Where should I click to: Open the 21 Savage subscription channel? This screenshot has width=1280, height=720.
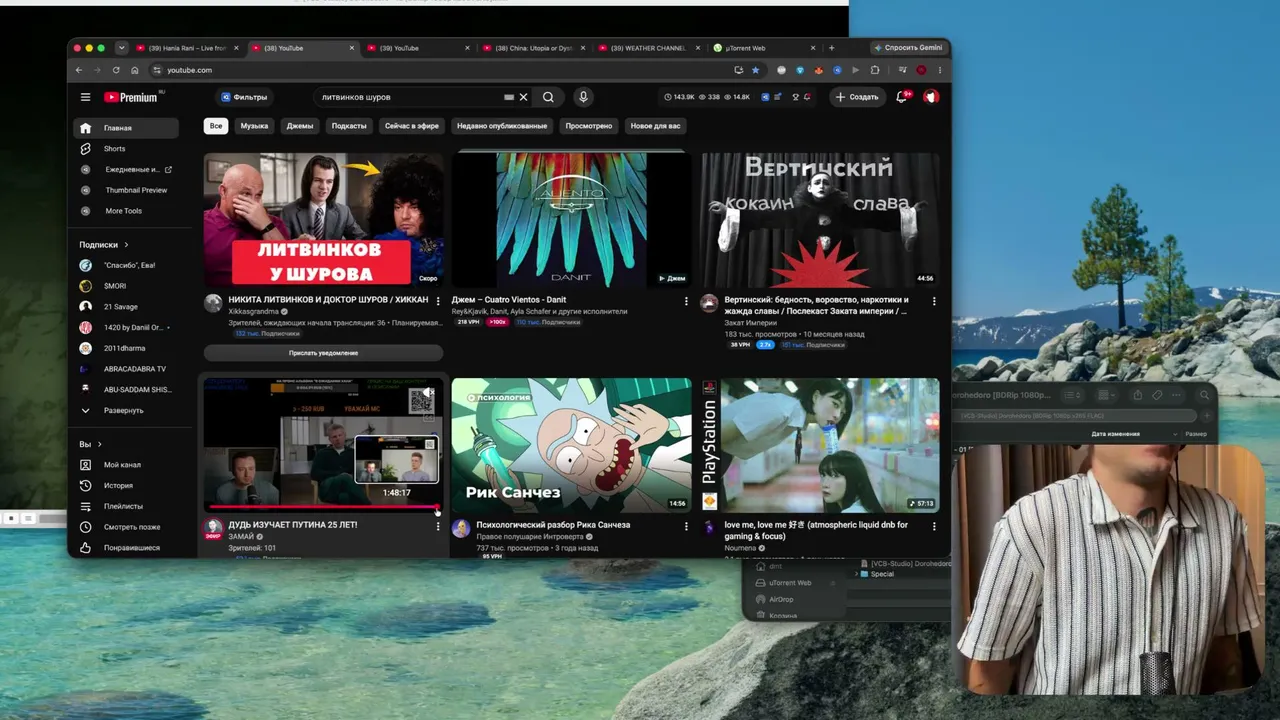coord(126,307)
